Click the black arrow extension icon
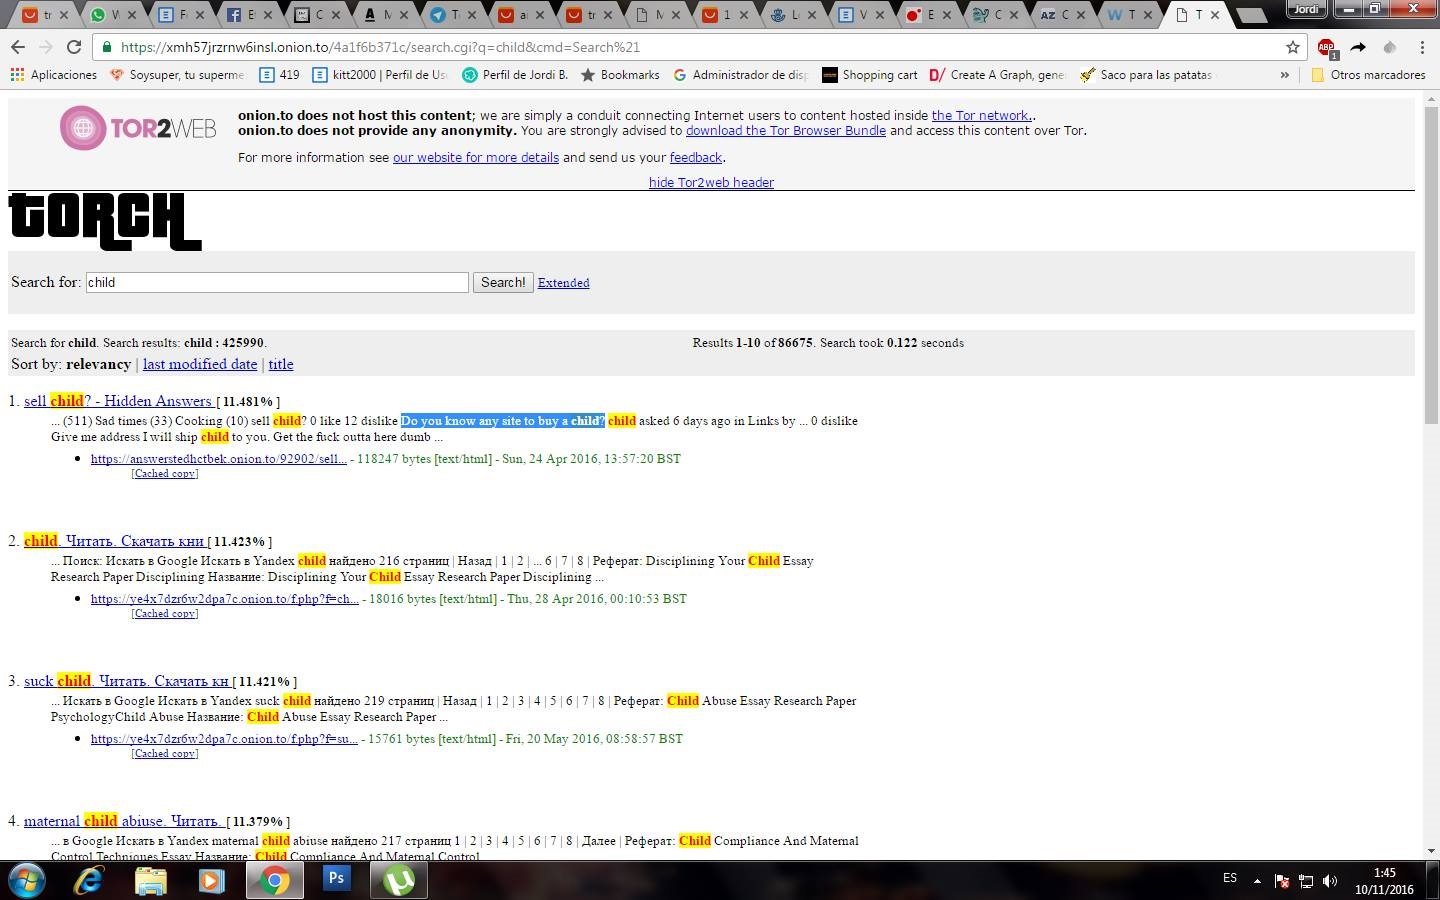Image resolution: width=1440 pixels, height=900 pixels. coord(1358,47)
